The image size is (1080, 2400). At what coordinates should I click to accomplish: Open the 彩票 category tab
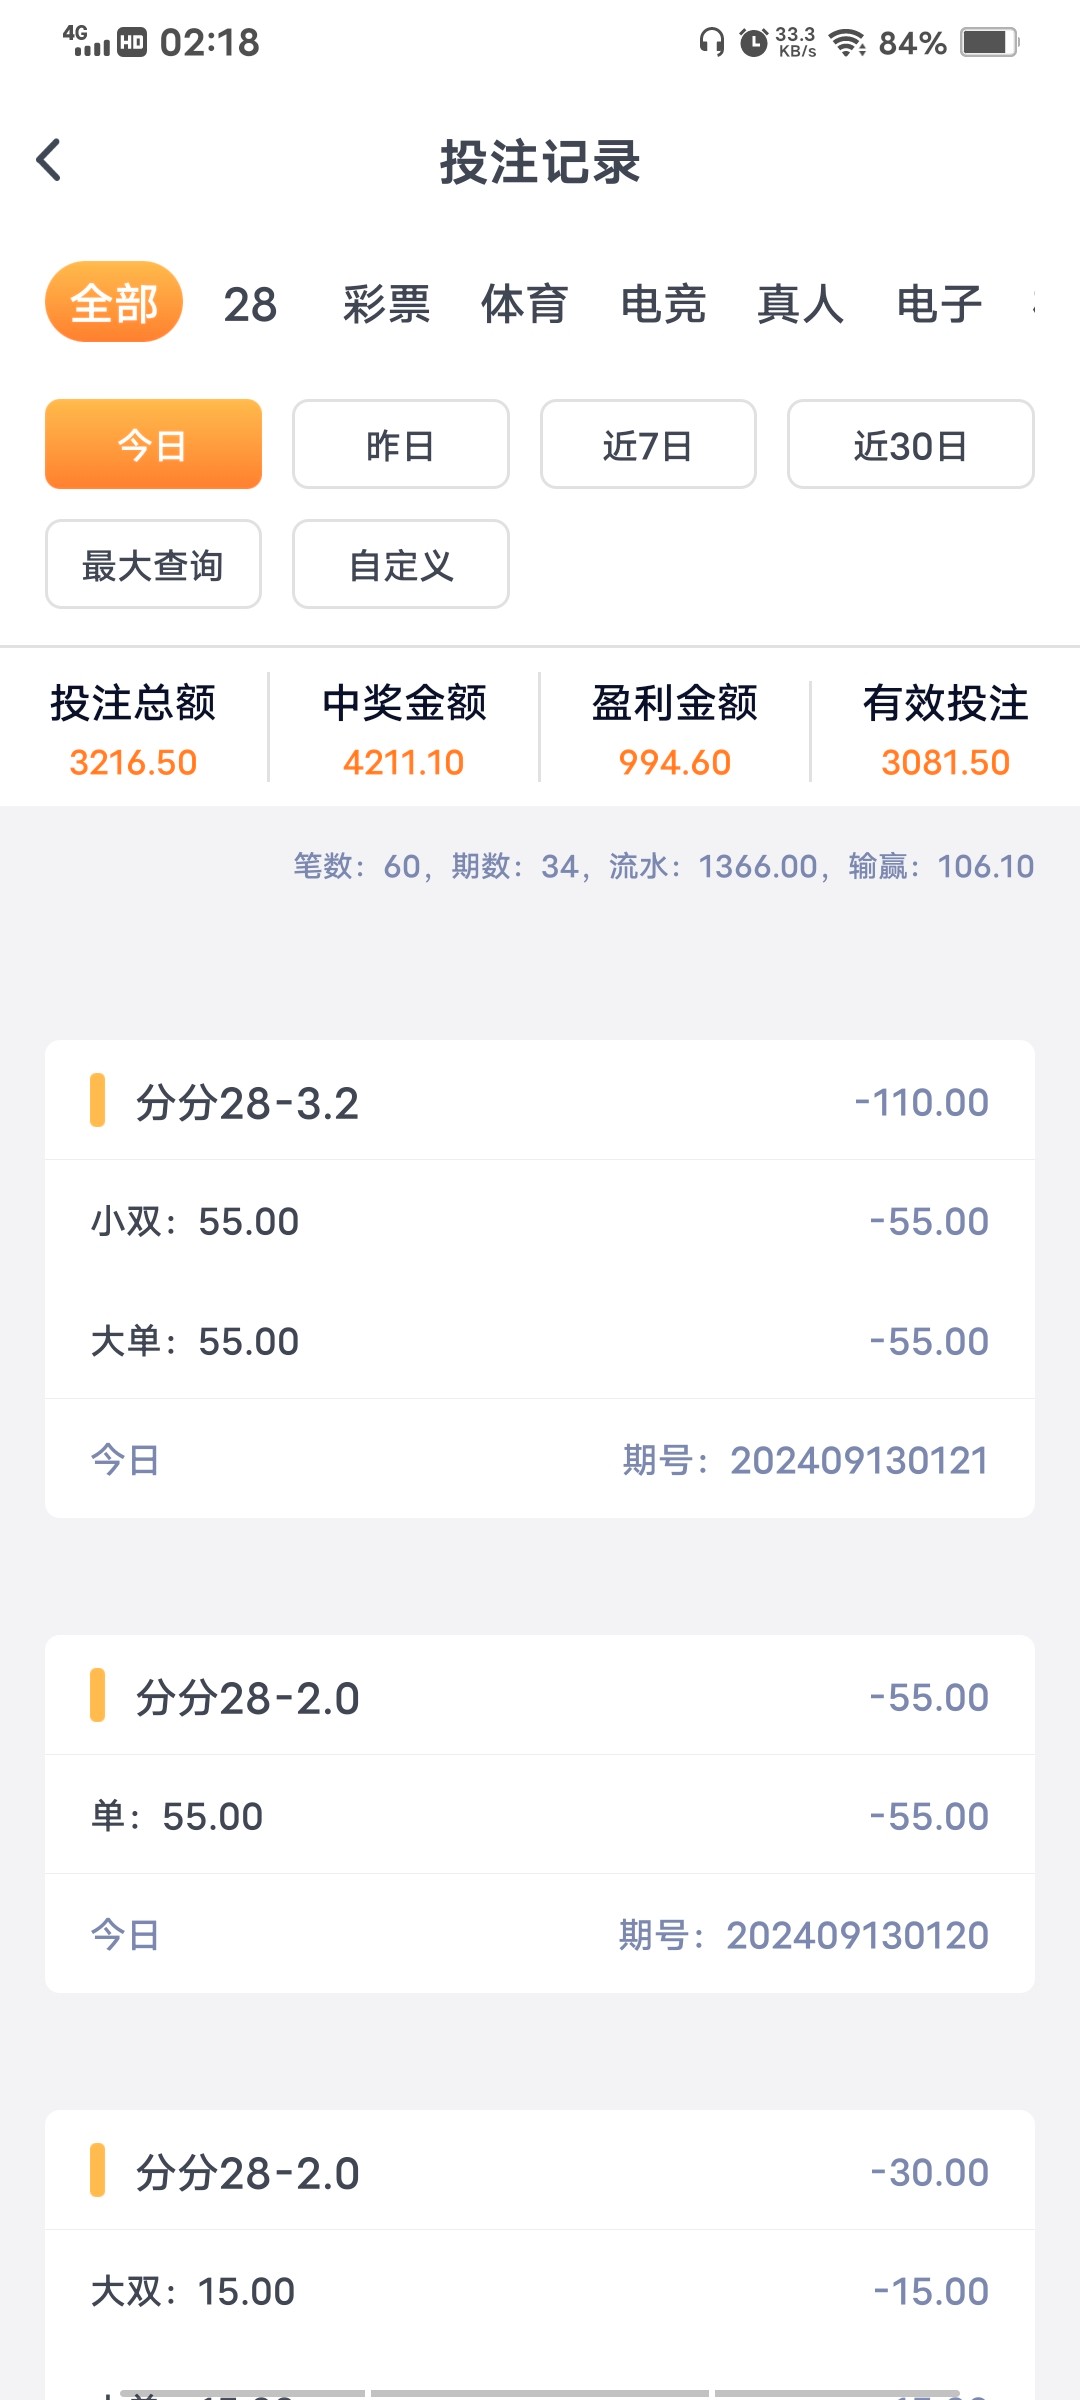(x=386, y=304)
